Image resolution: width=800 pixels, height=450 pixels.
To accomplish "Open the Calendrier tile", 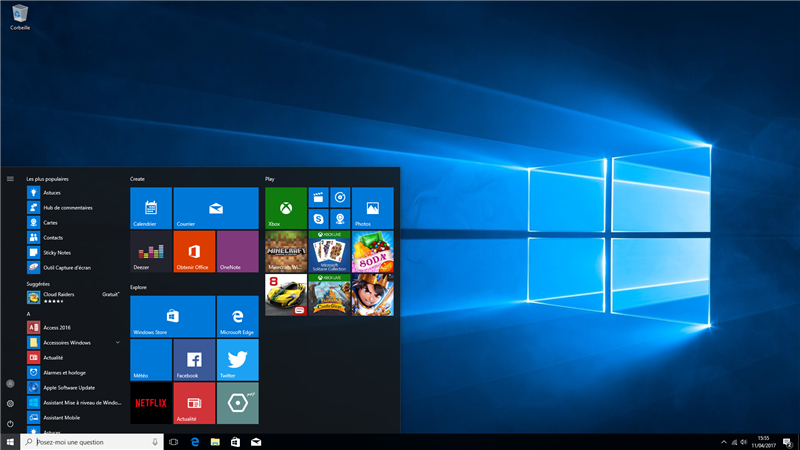I will tap(151, 208).
